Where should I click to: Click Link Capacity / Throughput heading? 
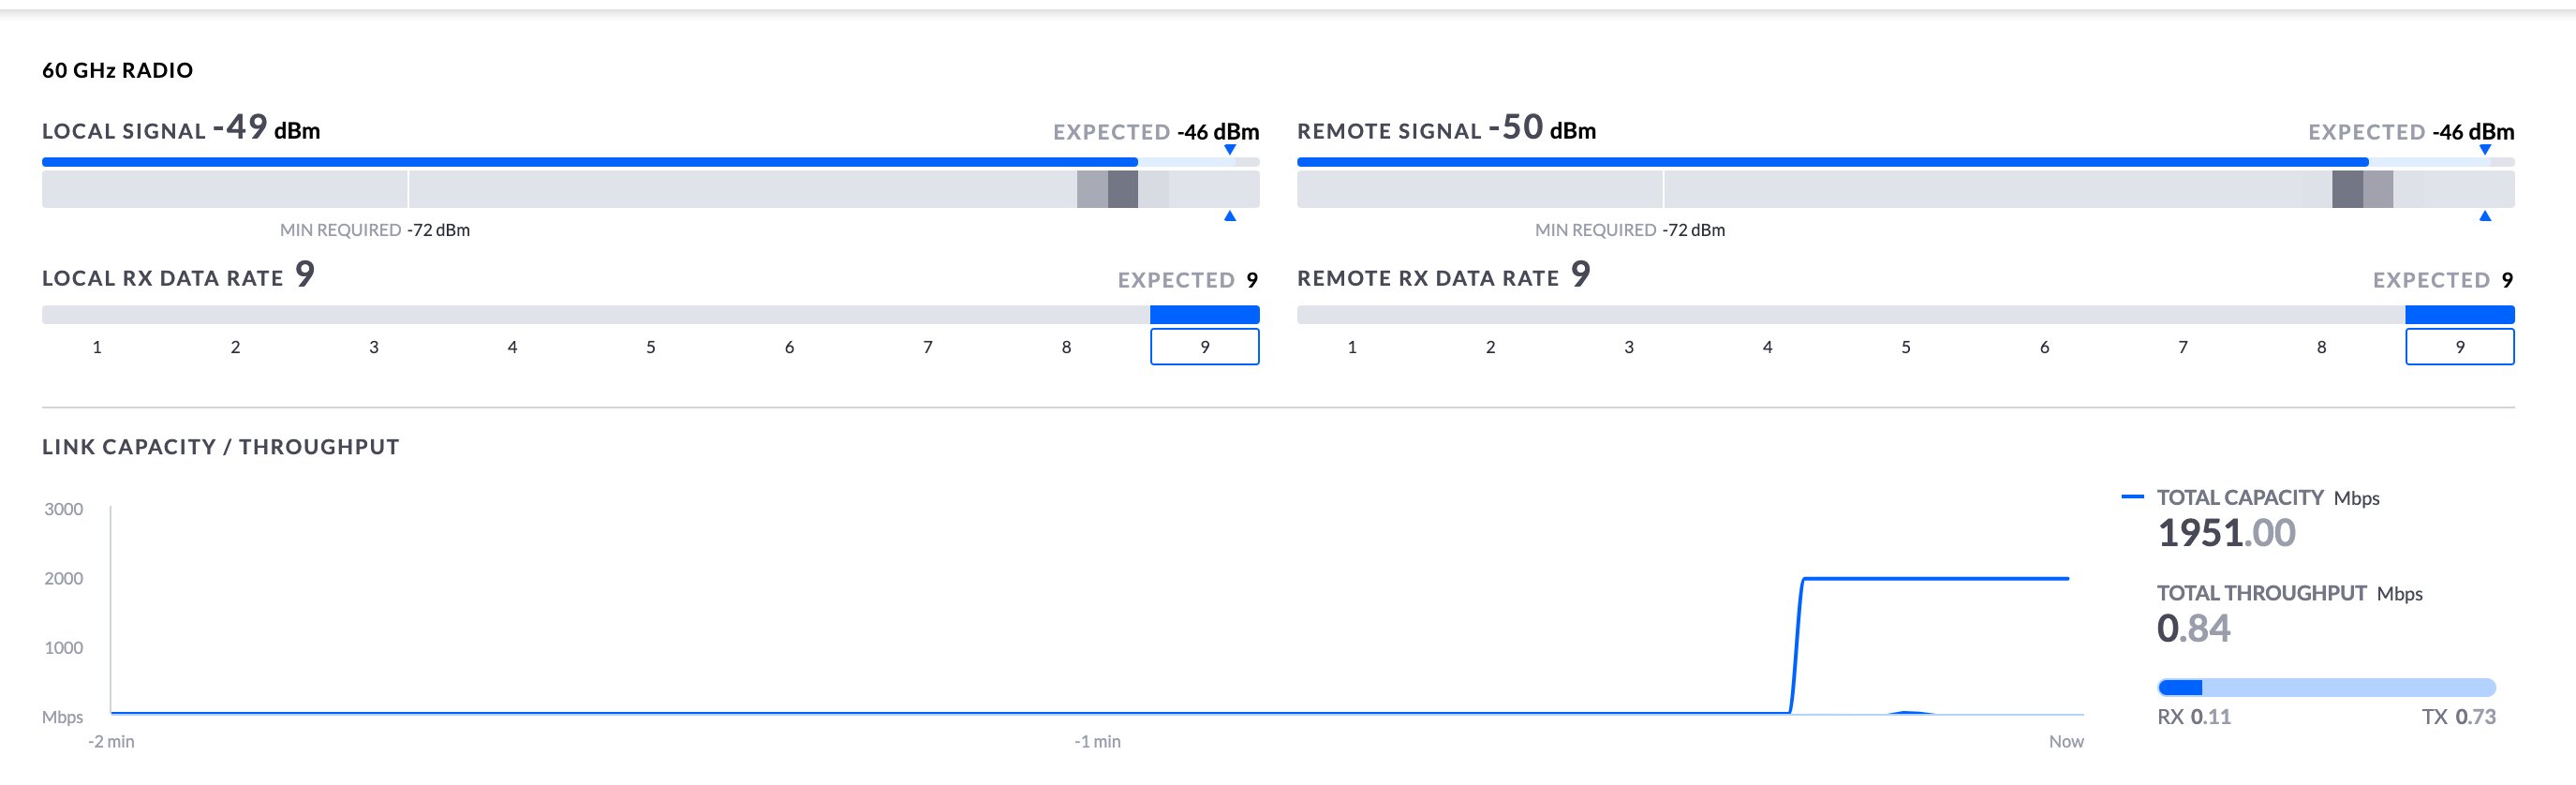click(x=221, y=447)
